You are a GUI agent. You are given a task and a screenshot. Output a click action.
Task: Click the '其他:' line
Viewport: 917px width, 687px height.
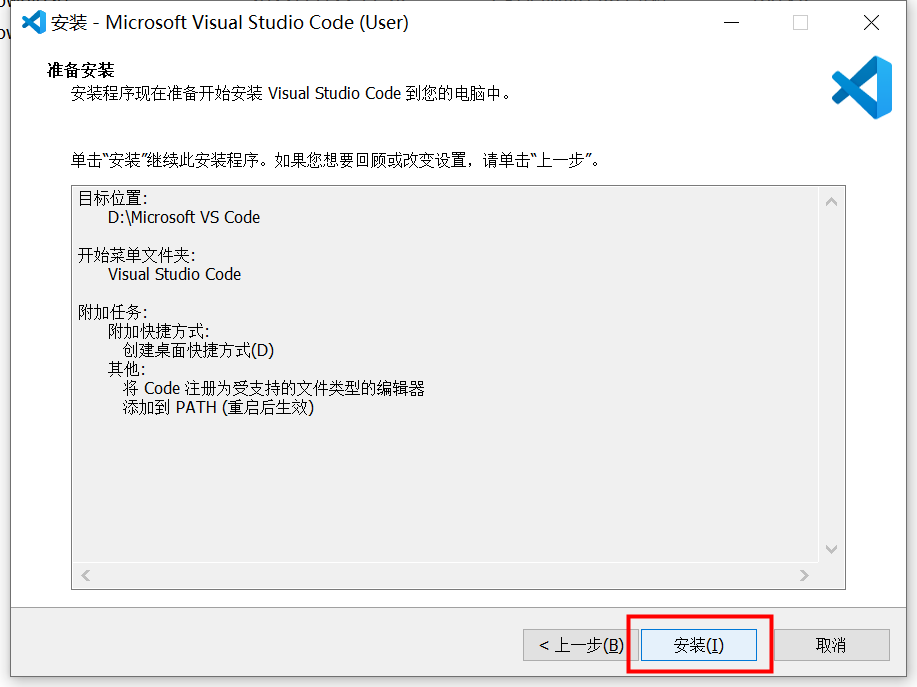[x=126, y=369]
